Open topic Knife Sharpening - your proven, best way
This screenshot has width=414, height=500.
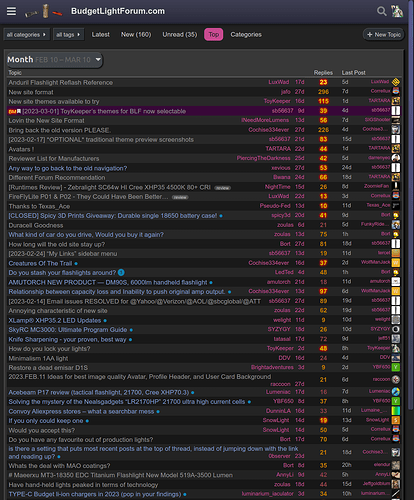point(67,339)
